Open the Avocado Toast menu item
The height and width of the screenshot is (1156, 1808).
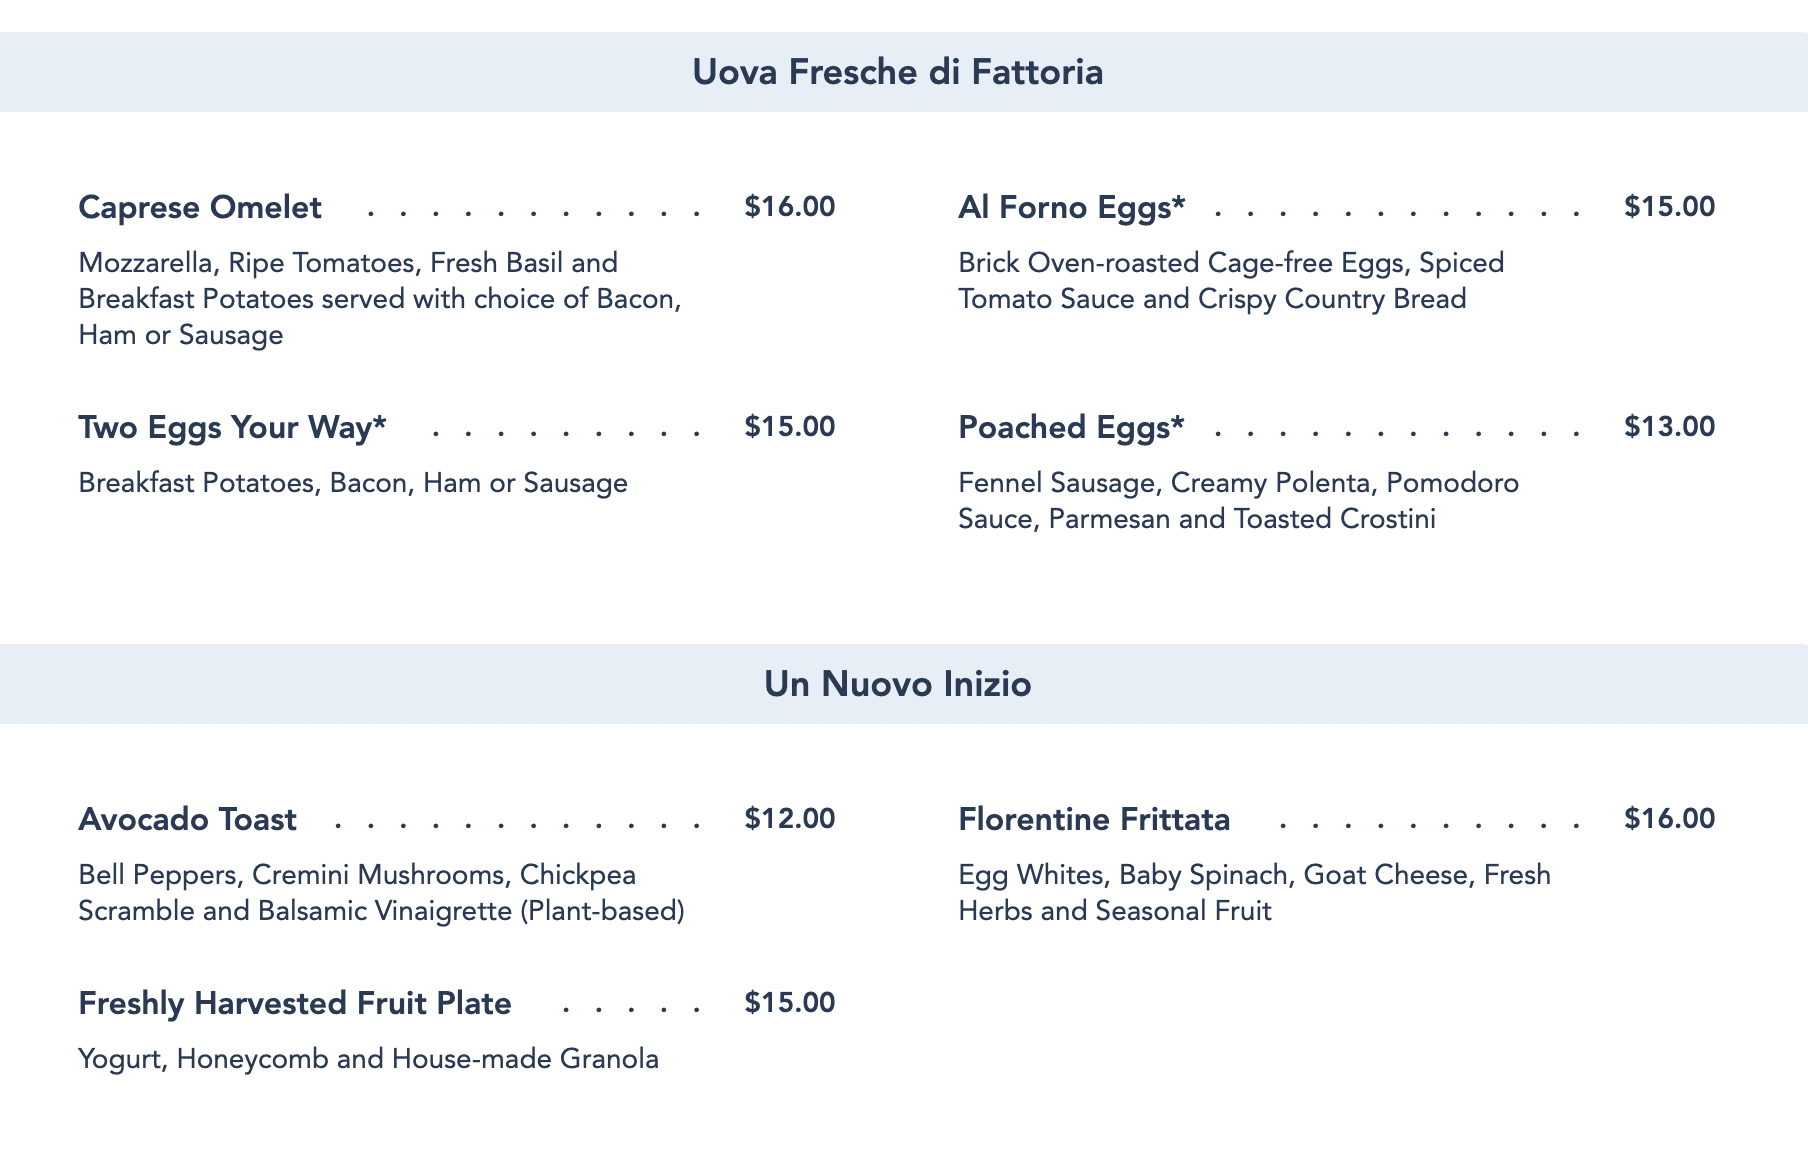point(187,819)
